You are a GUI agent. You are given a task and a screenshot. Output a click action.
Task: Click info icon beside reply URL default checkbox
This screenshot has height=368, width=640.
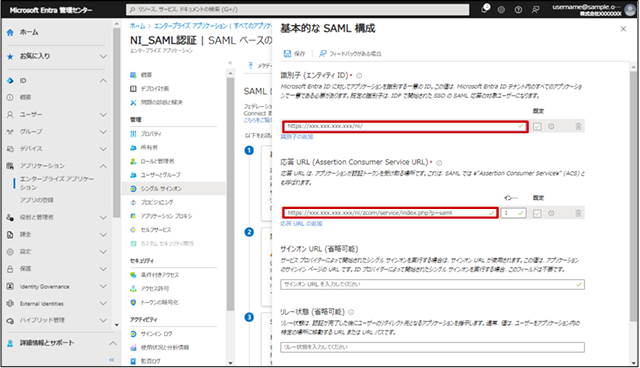(551, 213)
